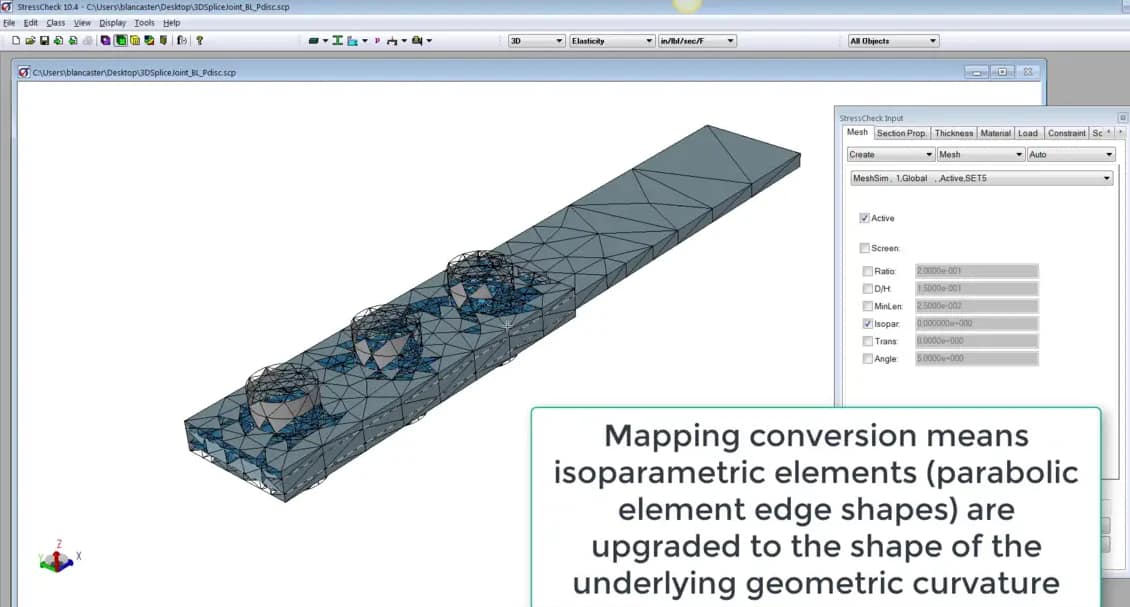Image resolution: width=1130 pixels, height=607 pixels.
Task: Toggle the Active checkbox in the Mesh panel
Action: pos(865,218)
